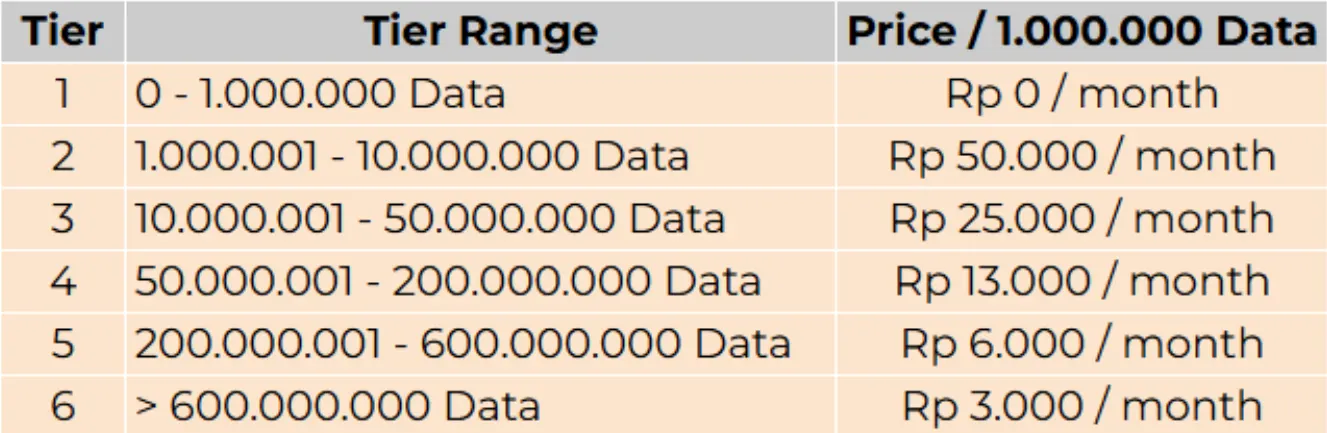
Task: Click the "Tier Range" column header
Action: point(480,32)
